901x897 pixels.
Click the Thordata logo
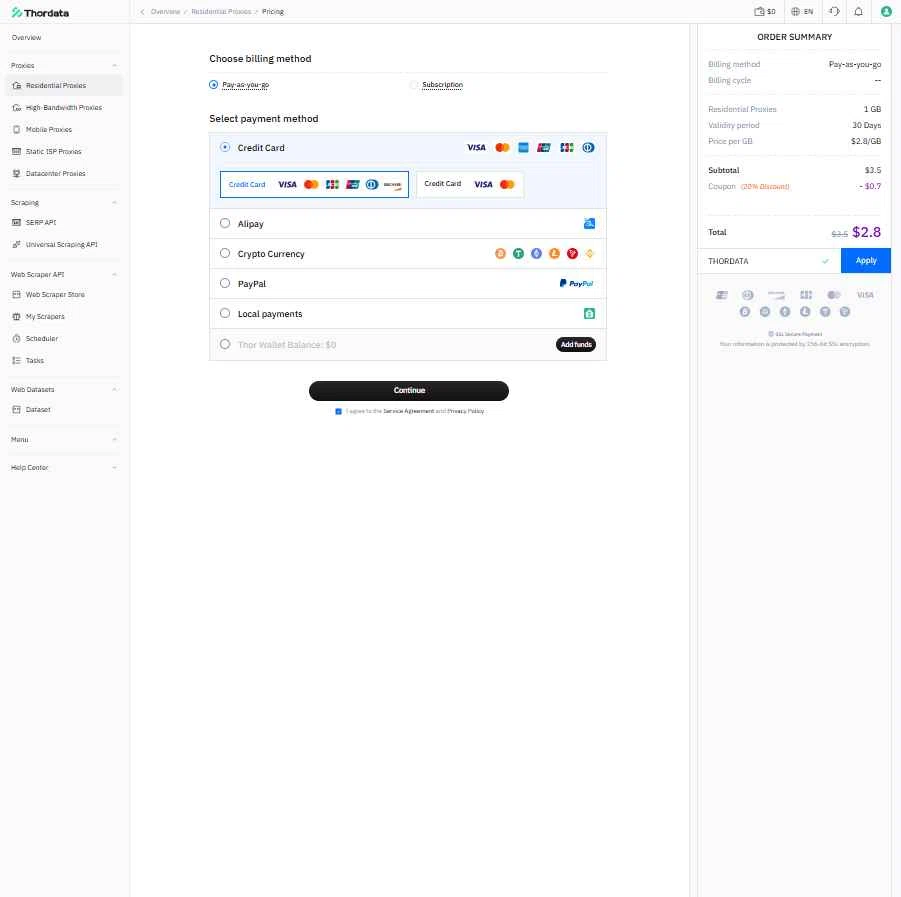[x=40, y=13]
